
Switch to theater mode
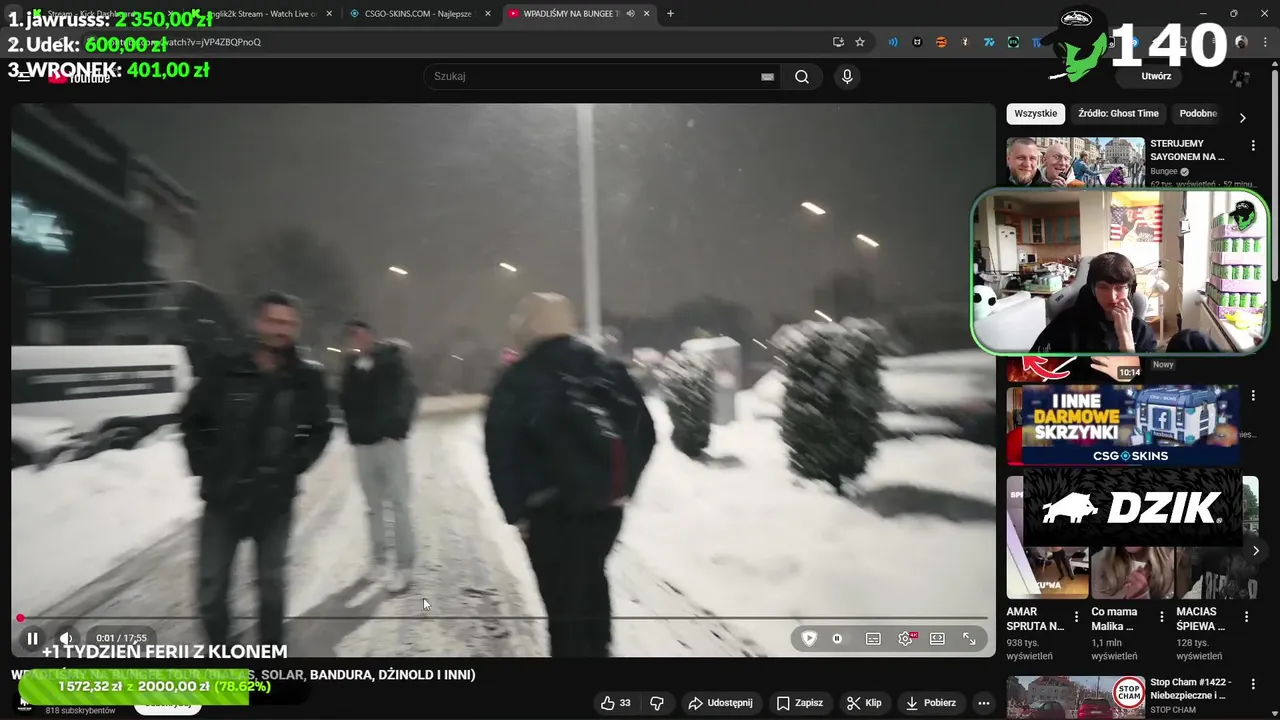[x=937, y=638]
